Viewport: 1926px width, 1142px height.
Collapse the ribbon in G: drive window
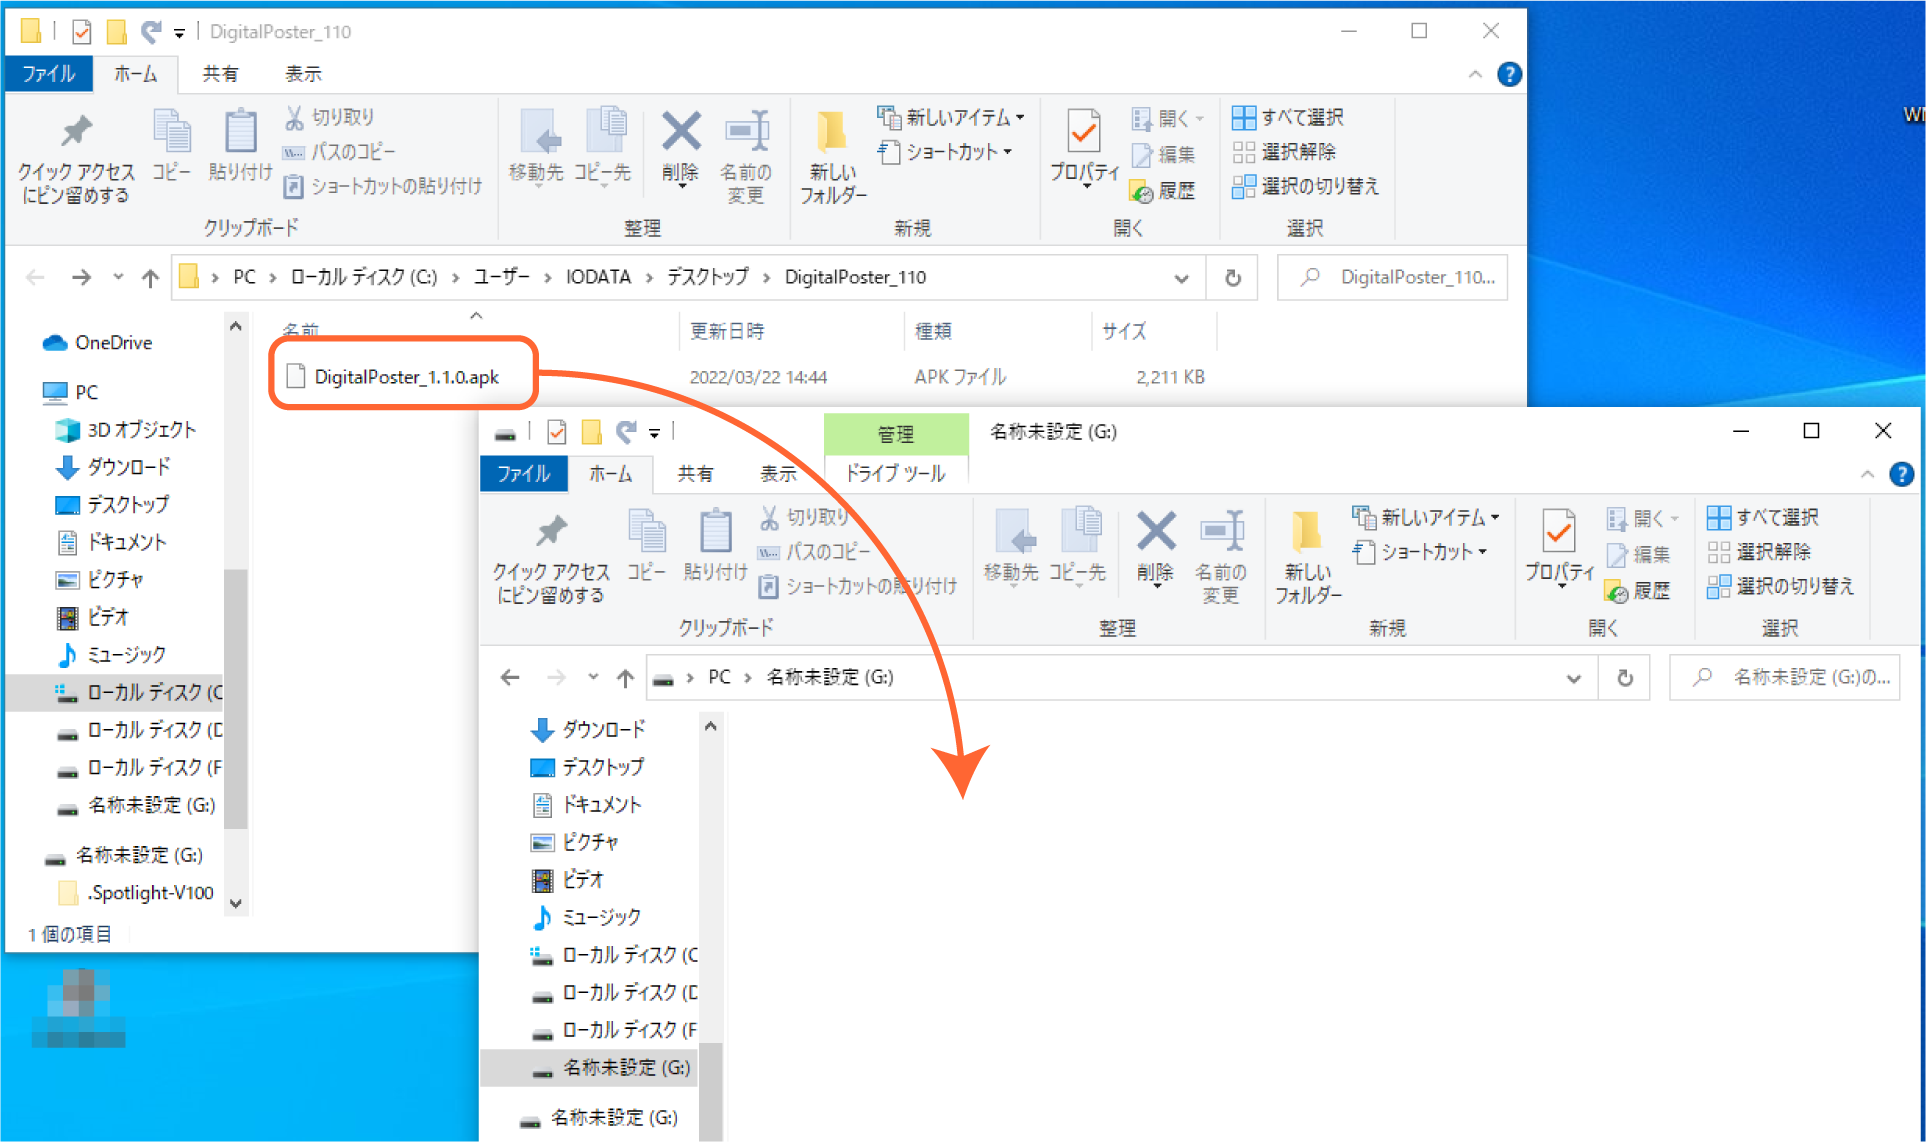tap(1867, 474)
